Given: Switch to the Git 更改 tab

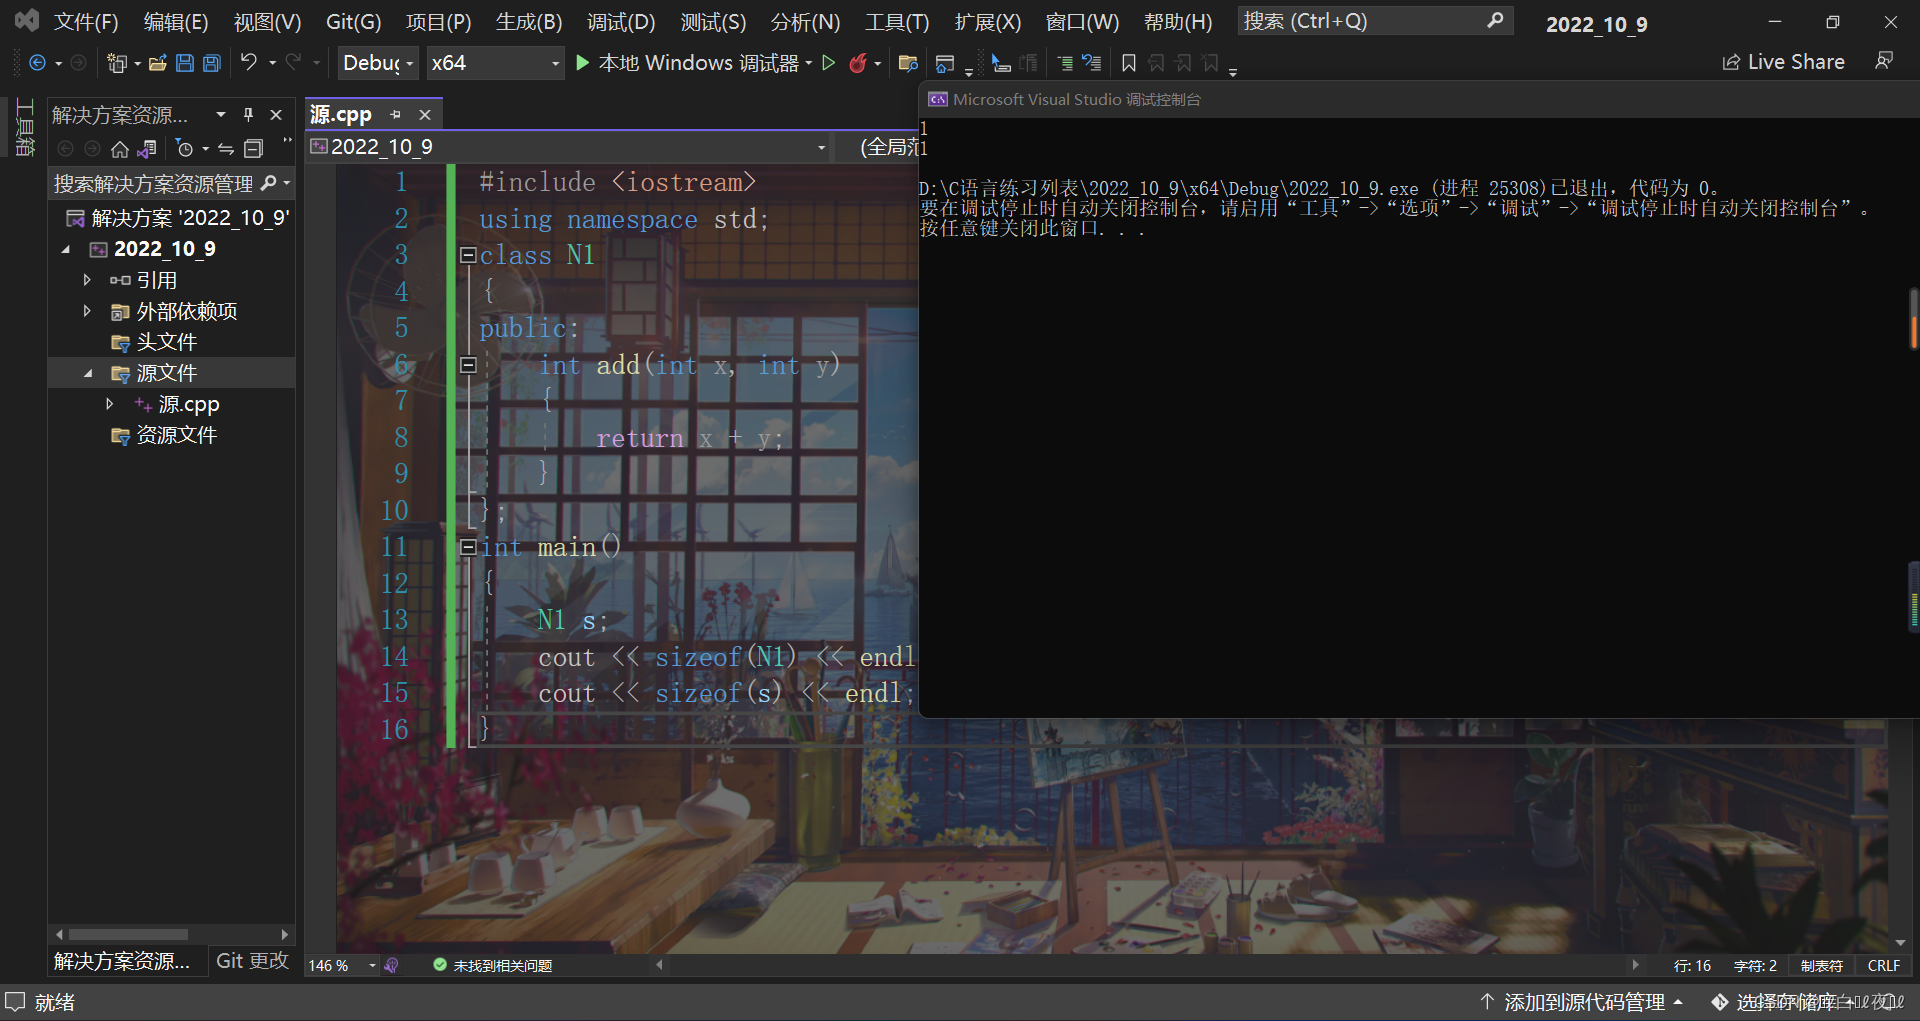Looking at the screenshot, I should coord(252,960).
